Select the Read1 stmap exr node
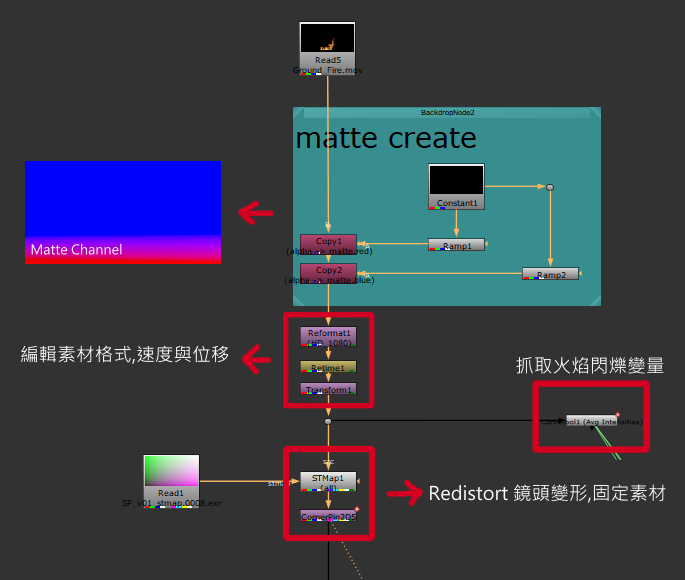Viewport: 685px width, 580px height. [x=171, y=492]
